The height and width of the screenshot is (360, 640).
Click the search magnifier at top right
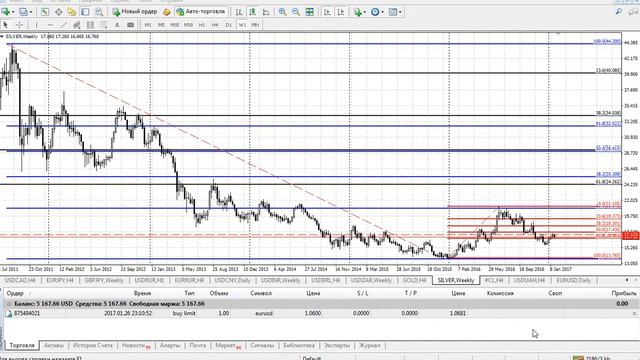(x=619, y=12)
